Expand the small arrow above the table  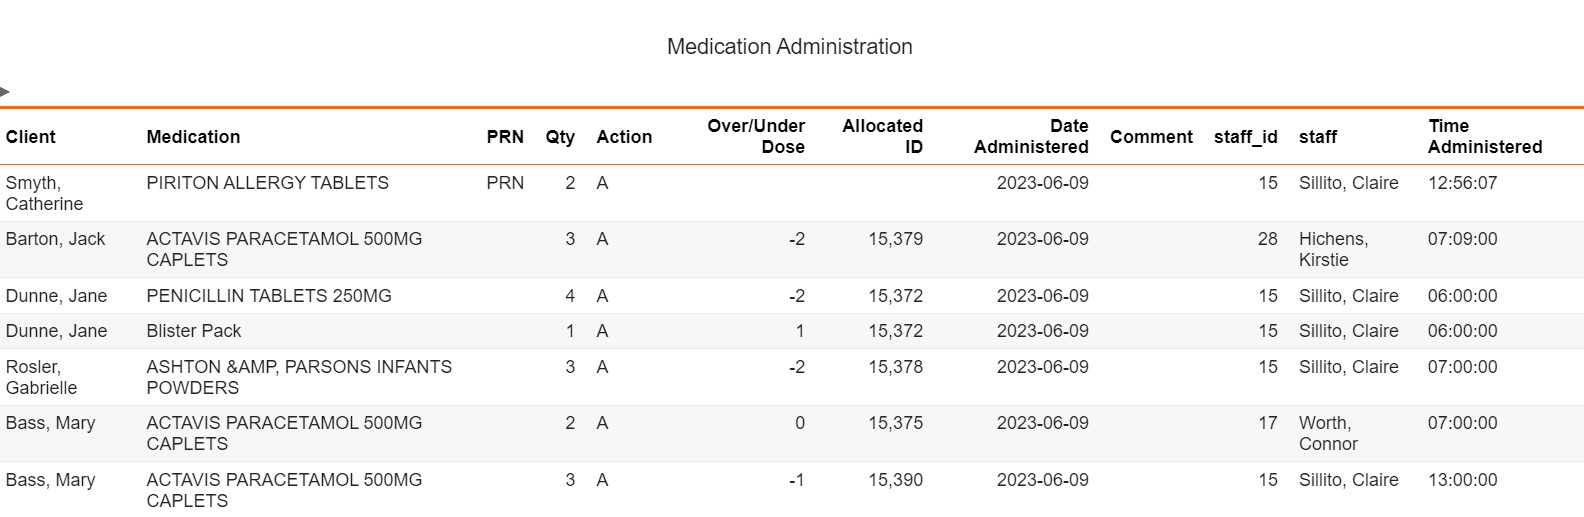[5, 92]
